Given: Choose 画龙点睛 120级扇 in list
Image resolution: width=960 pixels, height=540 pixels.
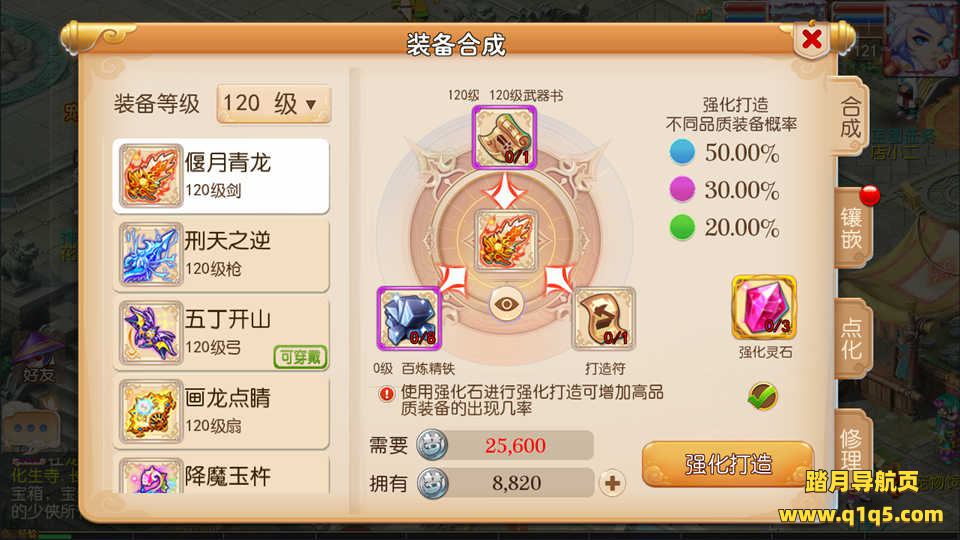Looking at the screenshot, I should 221,411.
